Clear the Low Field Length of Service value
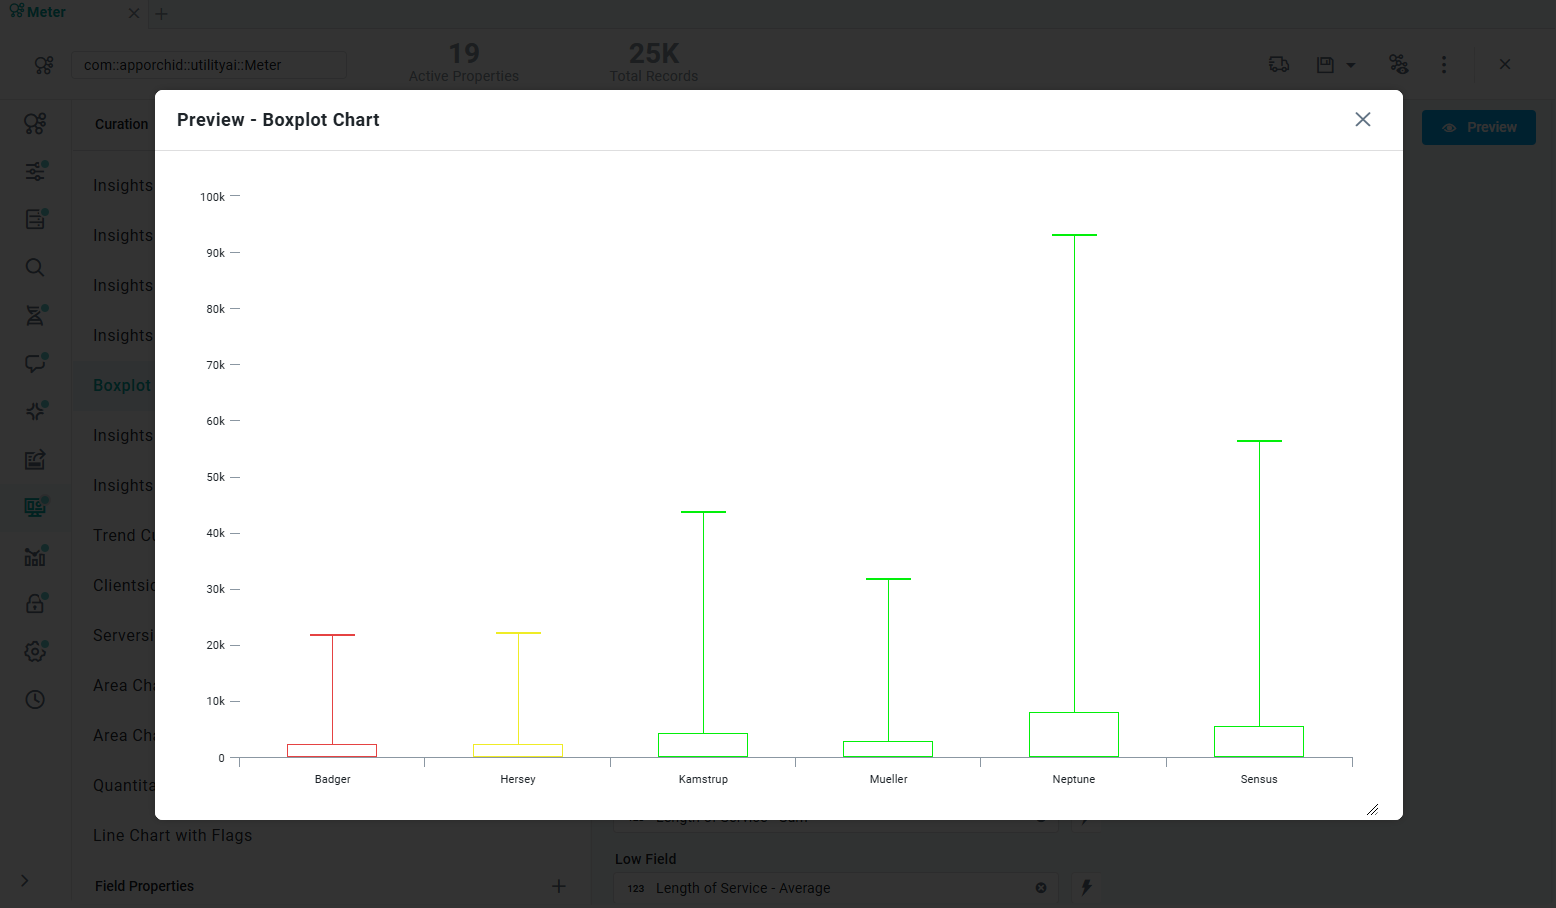 pyautogui.click(x=1041, y=888)
